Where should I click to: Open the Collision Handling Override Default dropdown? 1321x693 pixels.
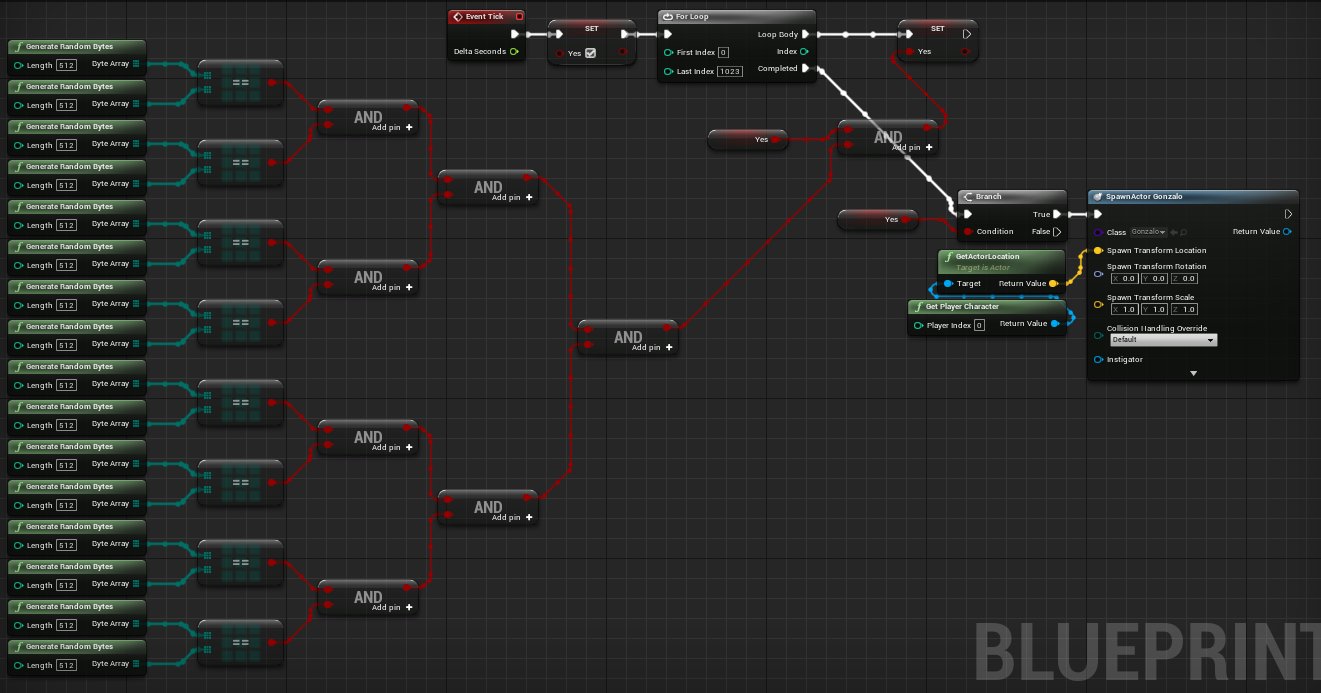tap(1163, 340)
